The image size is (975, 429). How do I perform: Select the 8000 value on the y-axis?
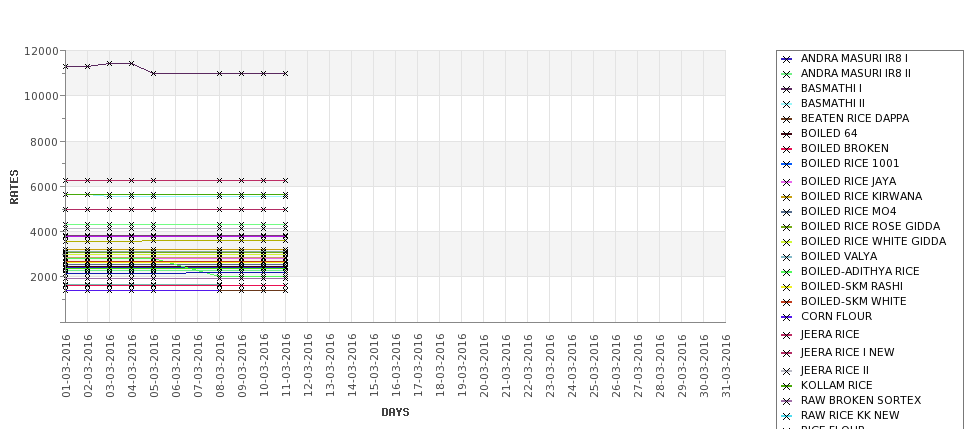[x=44, y=141]
